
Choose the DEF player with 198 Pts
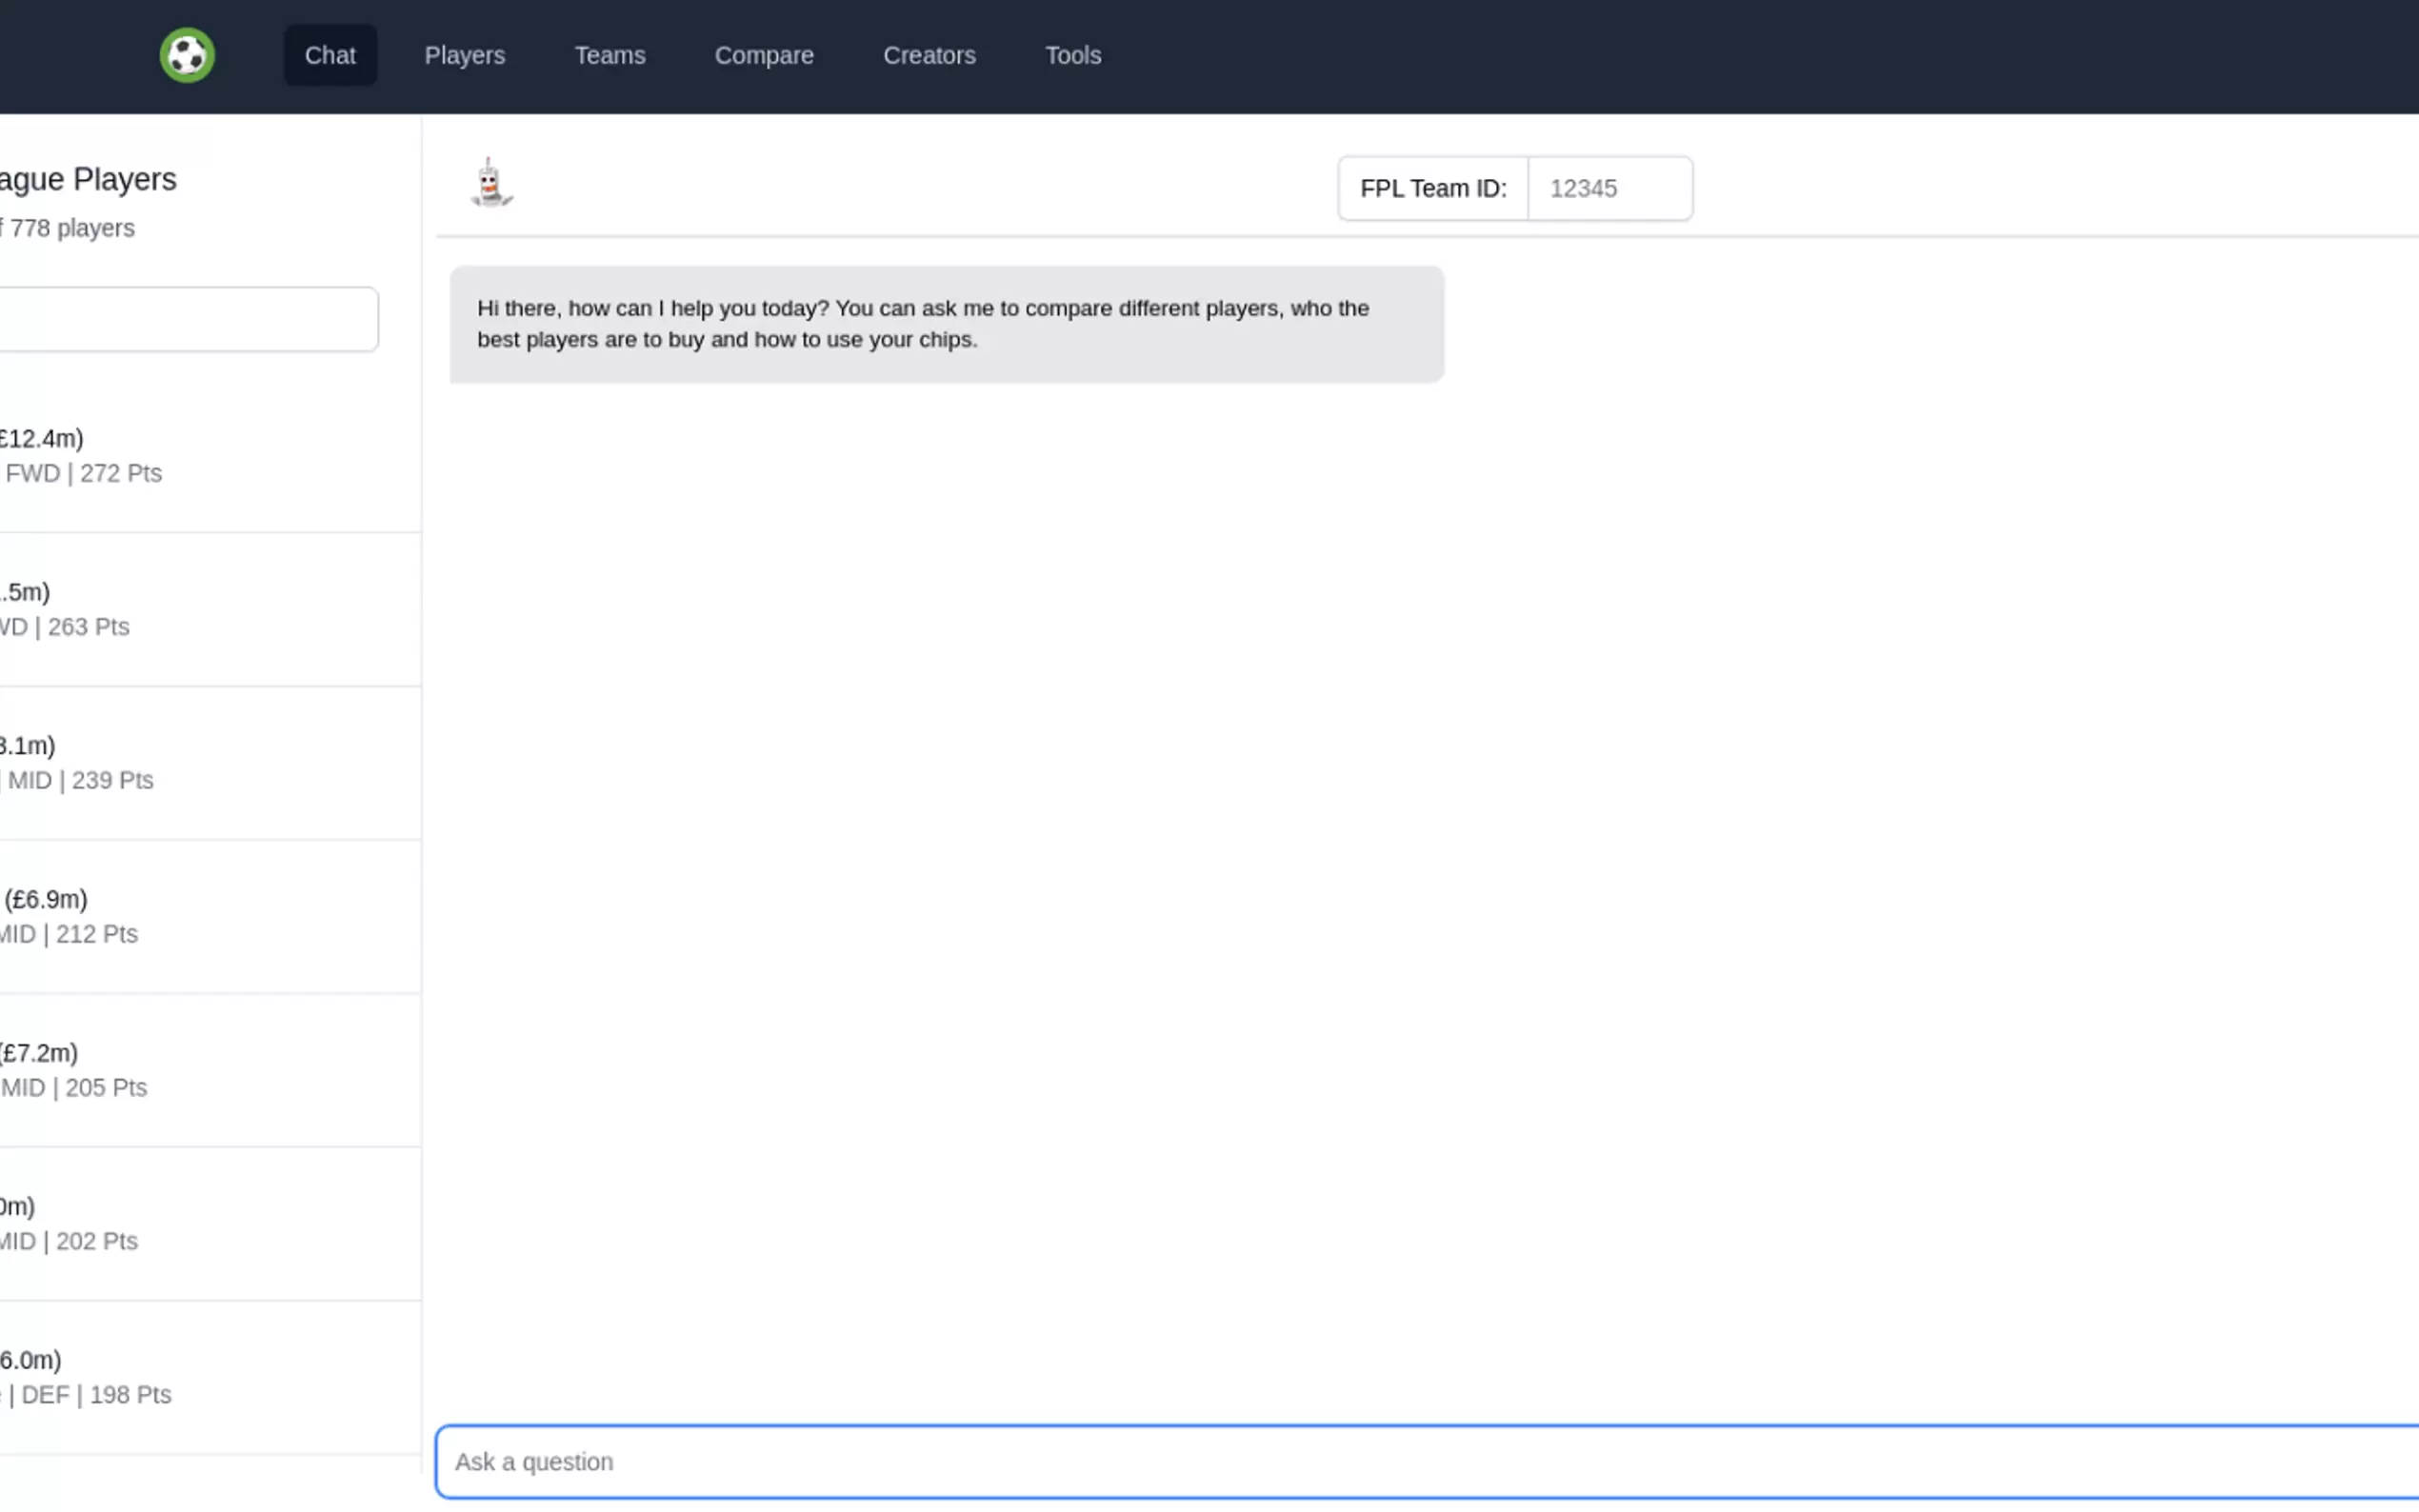150,1377
